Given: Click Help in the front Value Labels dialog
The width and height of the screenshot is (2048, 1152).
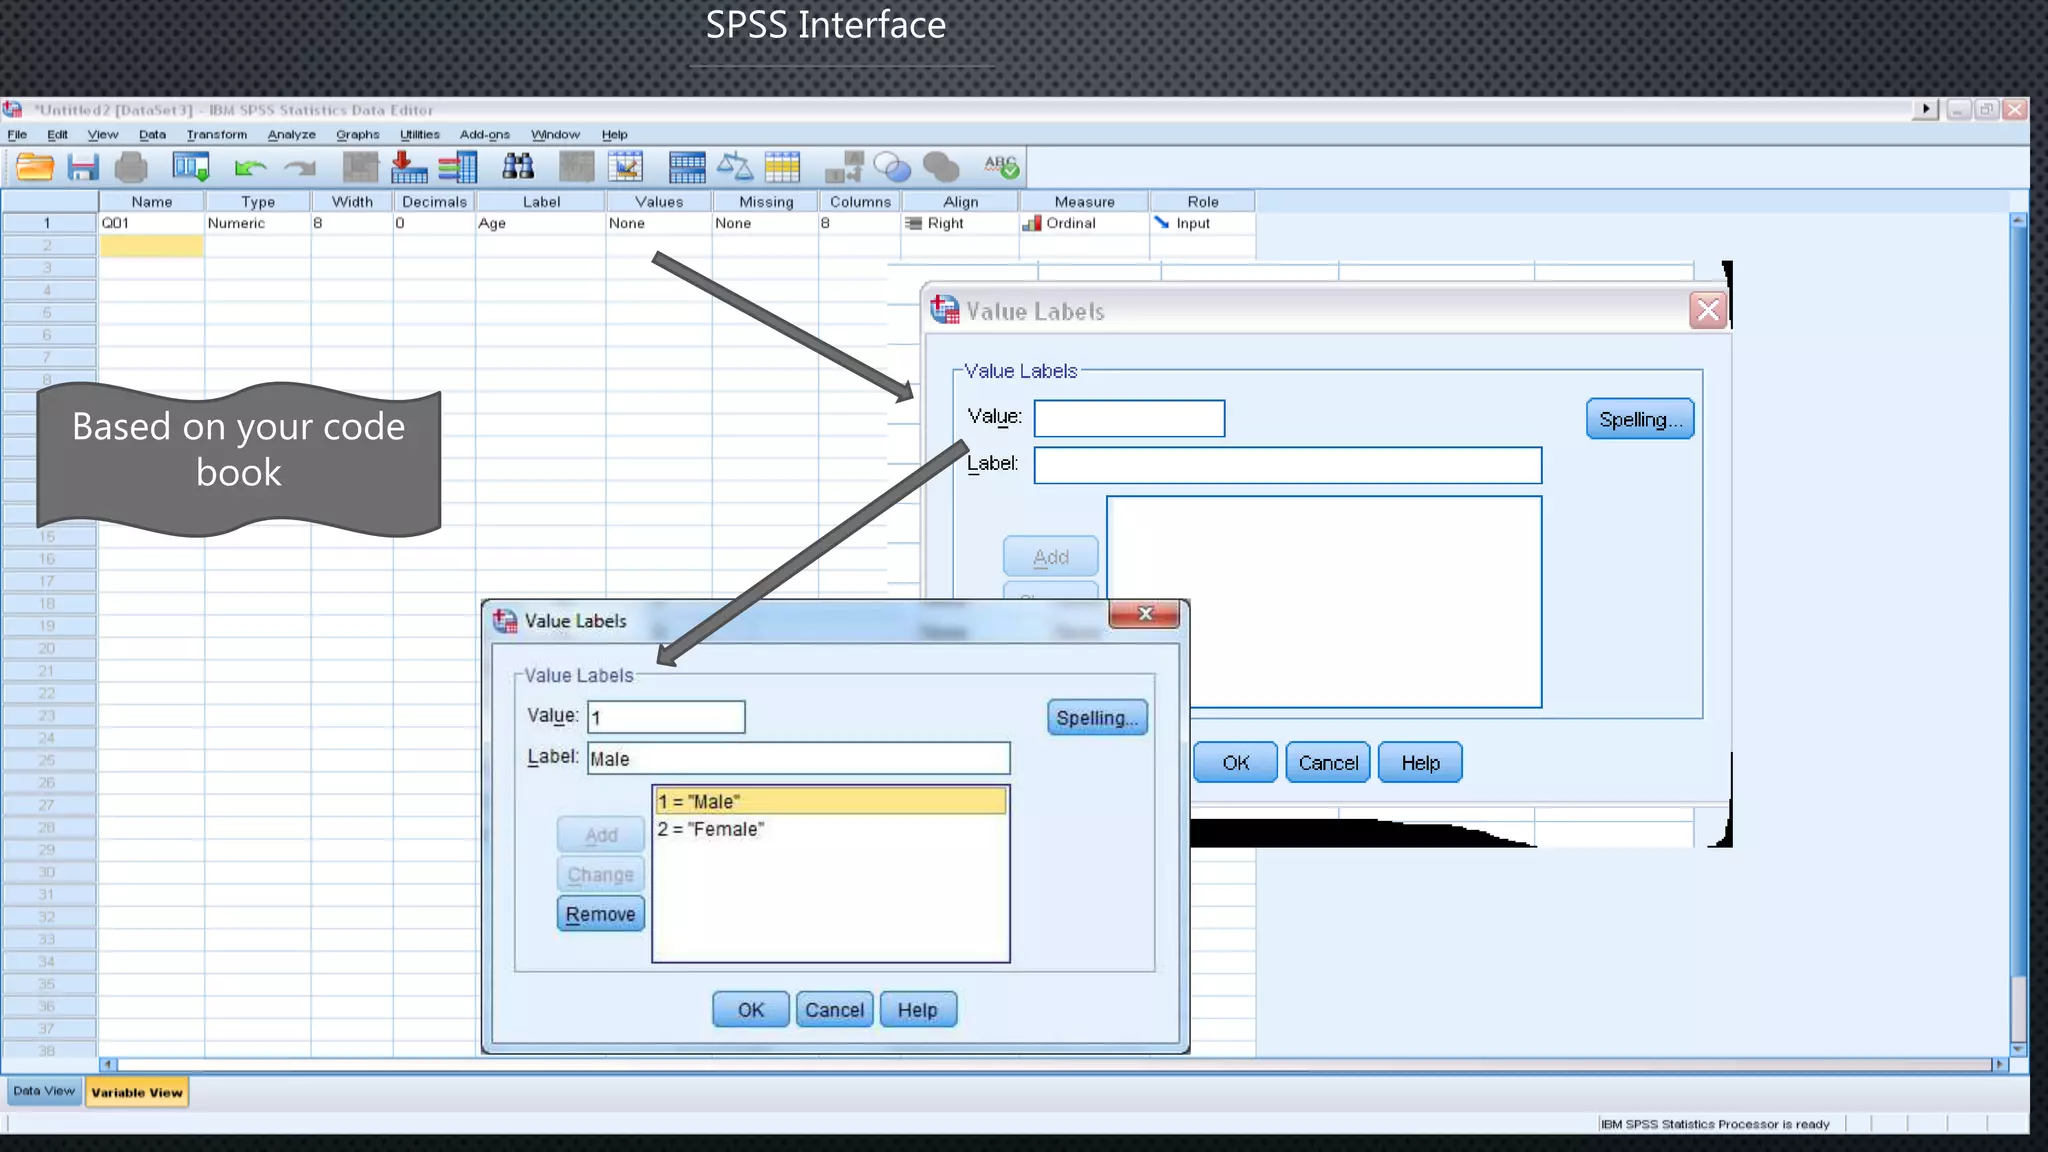Looking at the screenshot, I should tap(917, 1010).
